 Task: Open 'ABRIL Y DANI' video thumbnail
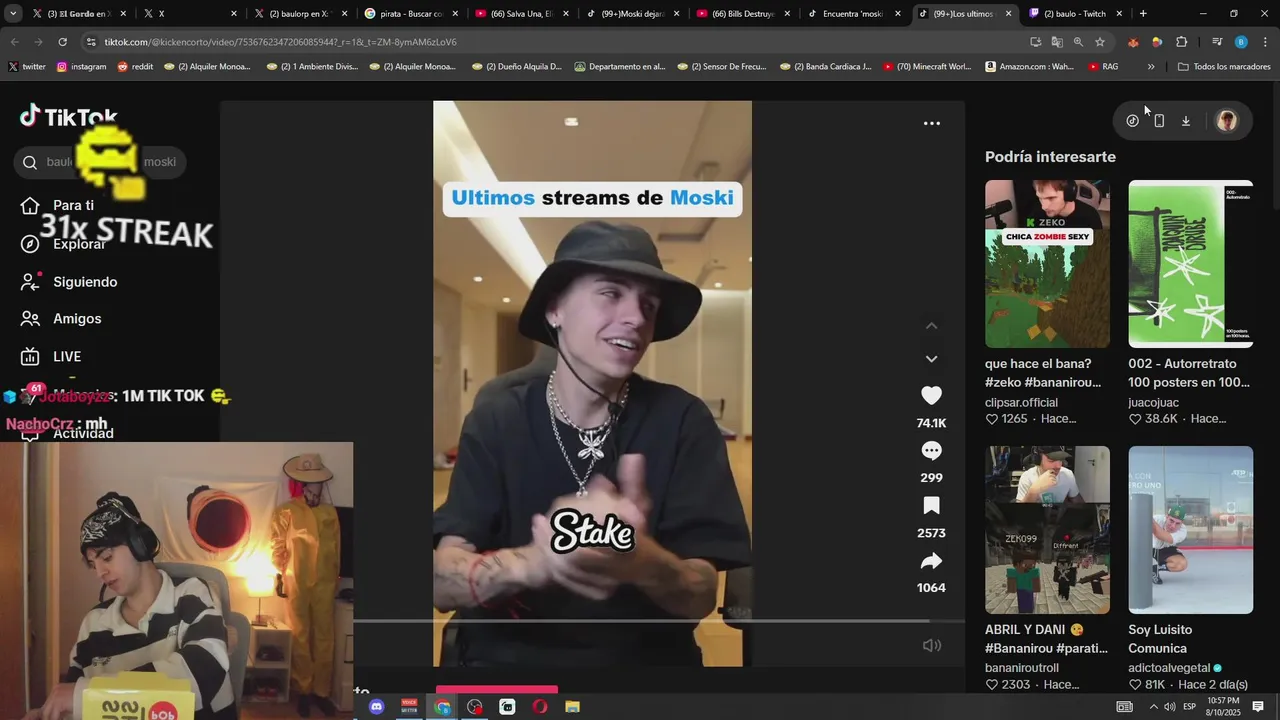point(1047,530)
